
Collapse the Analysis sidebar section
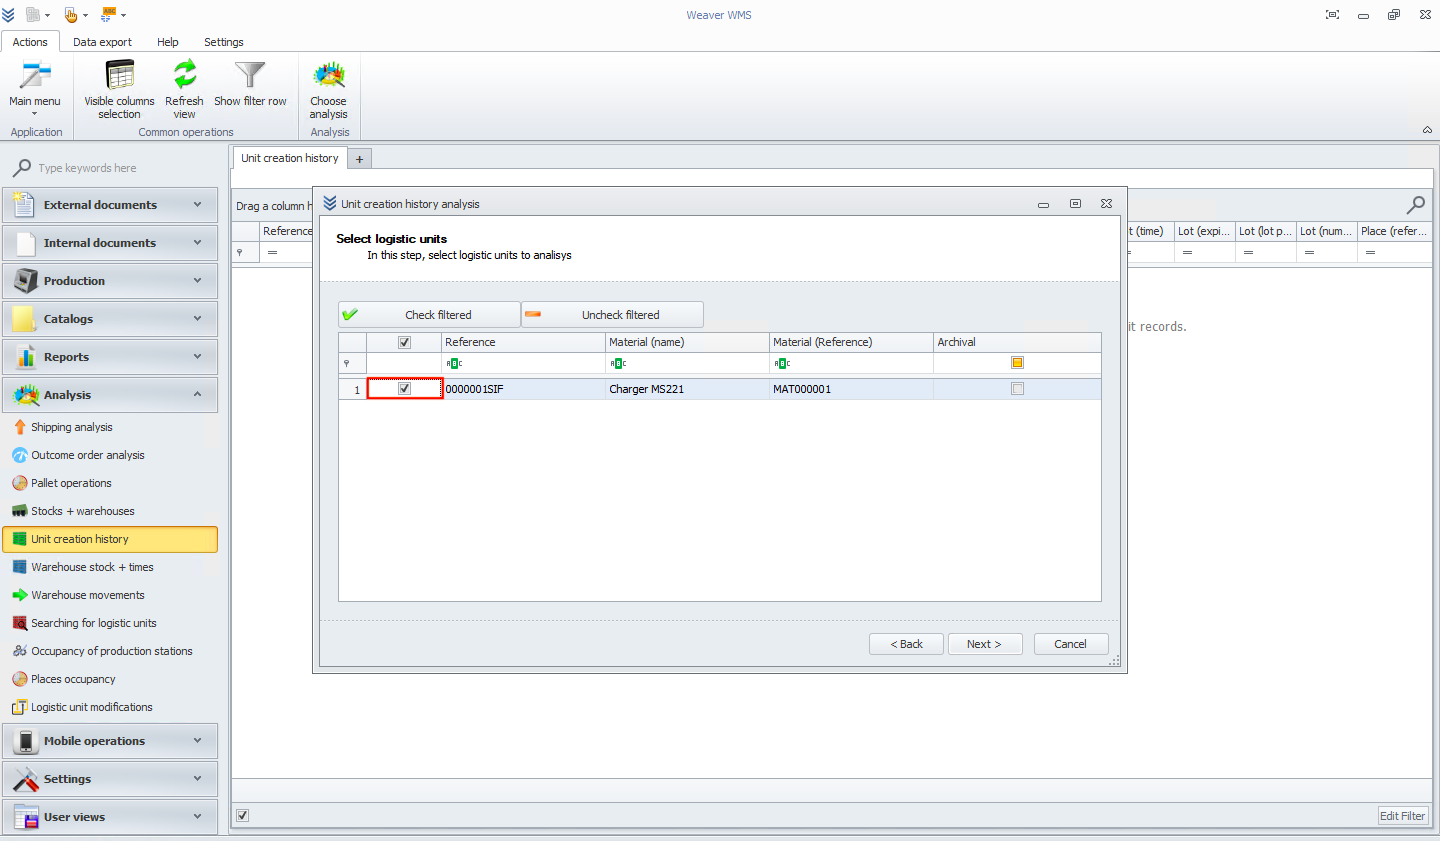click(110, 395)
